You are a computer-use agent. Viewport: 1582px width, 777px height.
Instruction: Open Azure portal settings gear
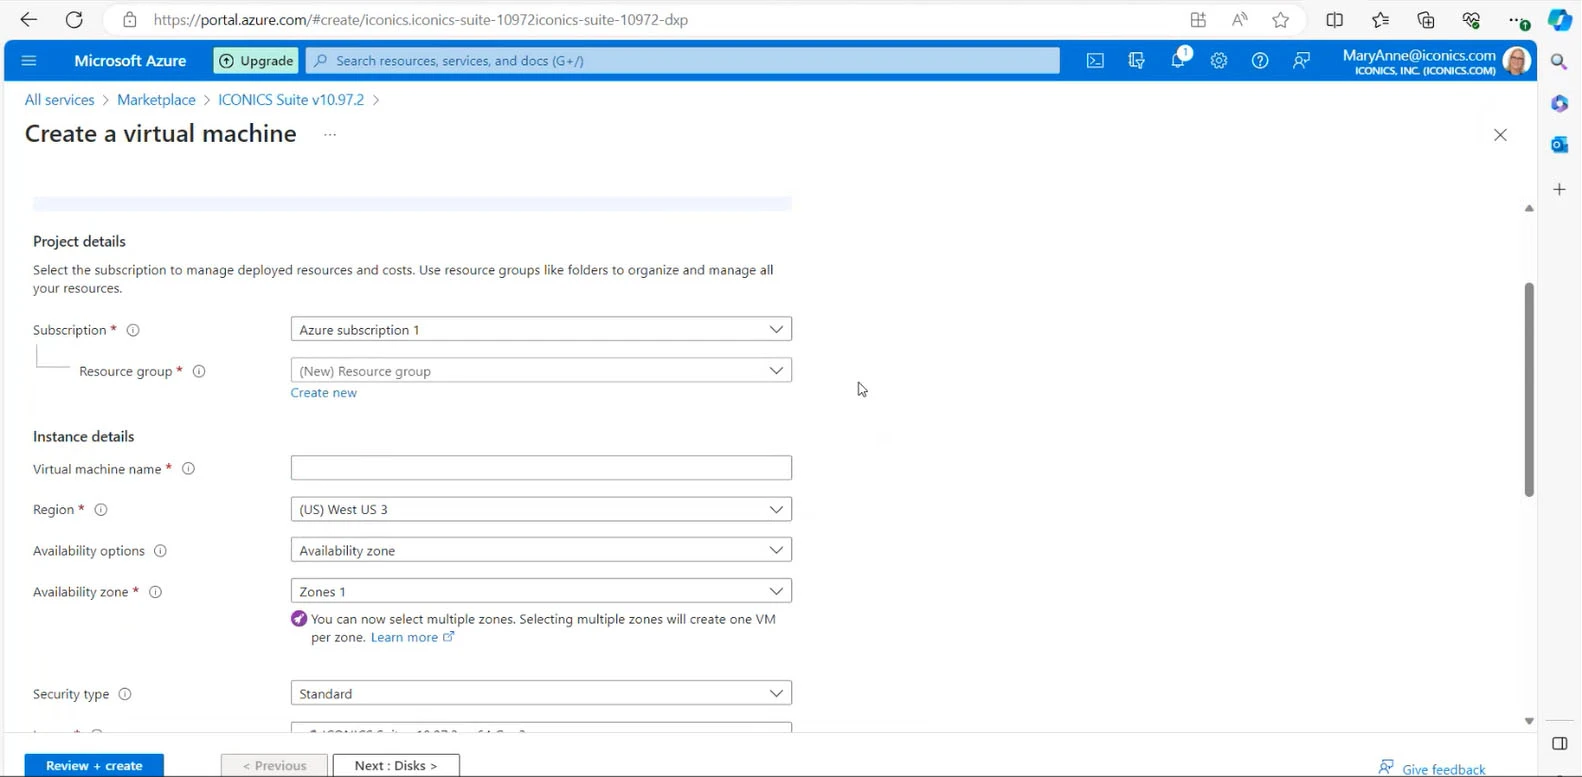(x=1218, y=61)
